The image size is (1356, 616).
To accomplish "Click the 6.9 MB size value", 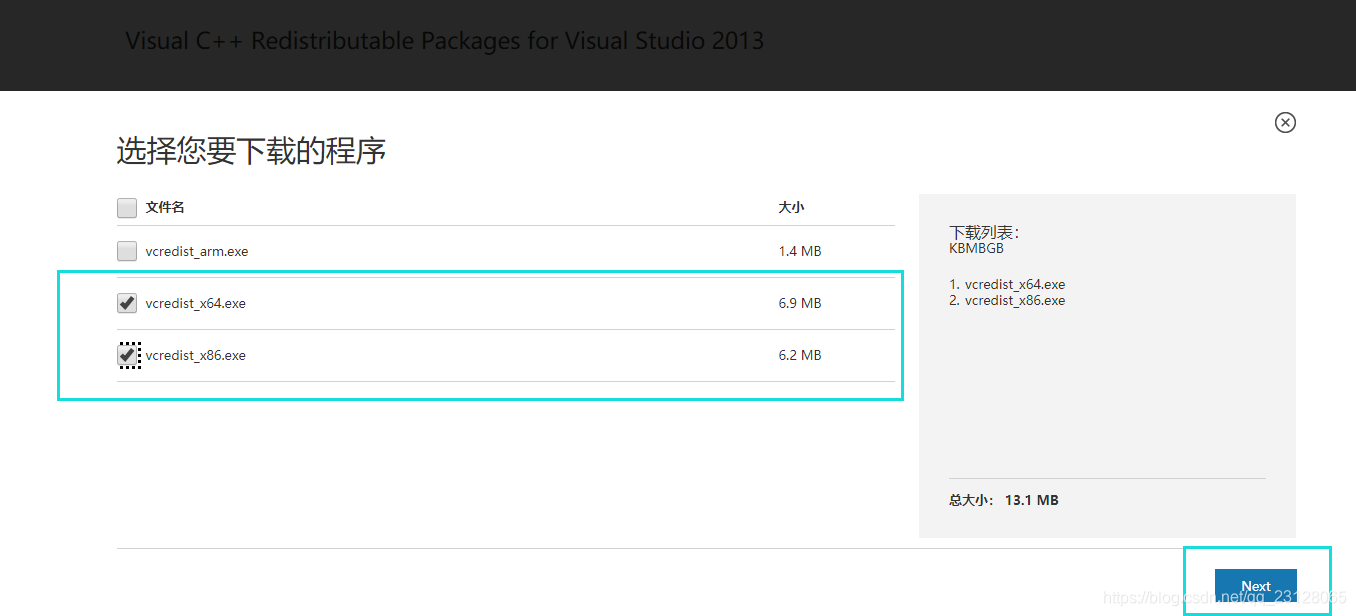I will (x=800, y=303).
